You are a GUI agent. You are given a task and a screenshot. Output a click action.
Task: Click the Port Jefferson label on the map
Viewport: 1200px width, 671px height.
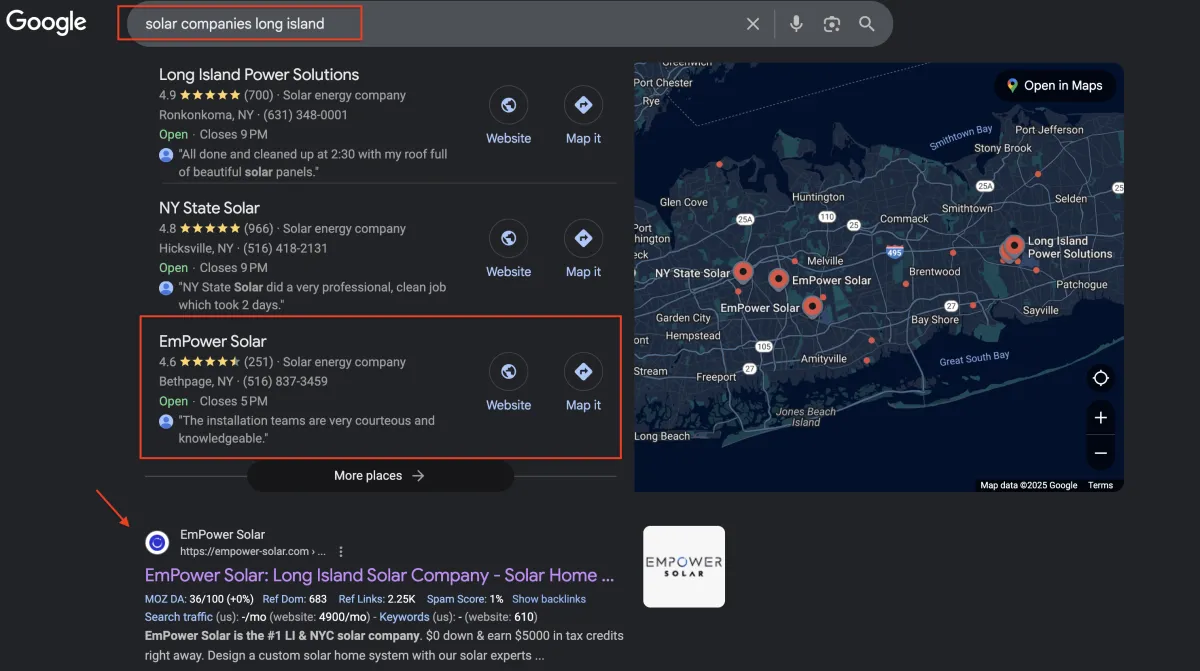(x=1049, y=130)
